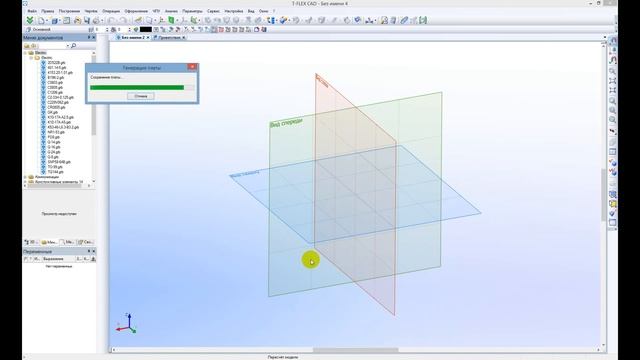Image resolution: width=640 pixels, height=360 pixels.
Task: Click the printer icon in the main toolbar
Action: [x=96, y=20]
